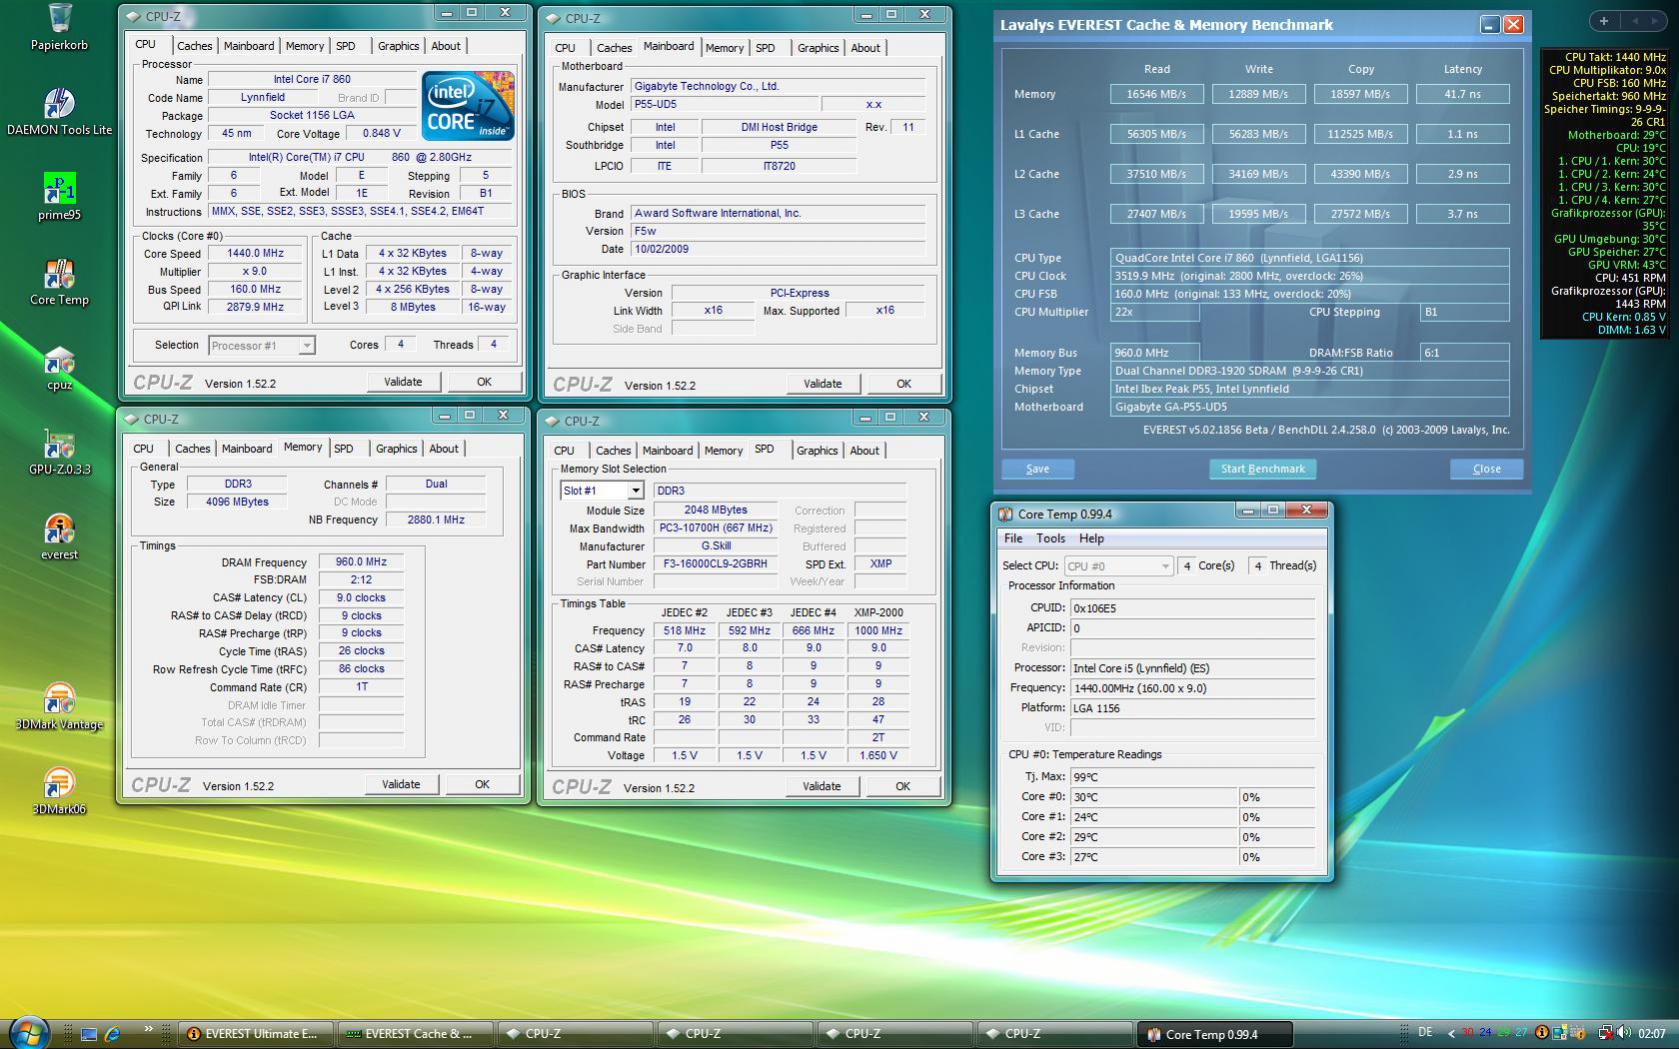The width and height of the screenshot is (1679, 1049).
Task: Open the prime95 desktop shortcut
Action: pos(59,190)
